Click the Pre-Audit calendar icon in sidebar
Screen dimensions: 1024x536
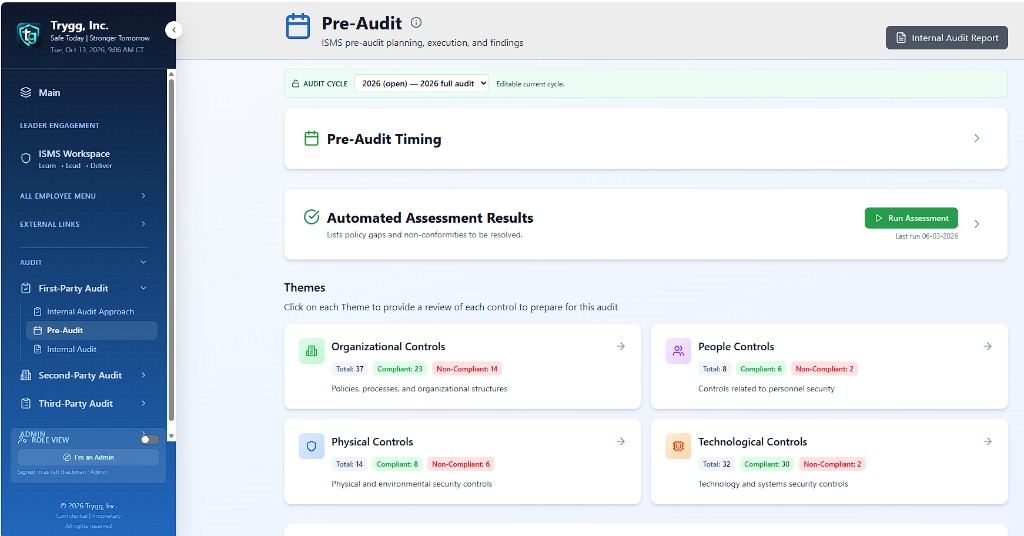click(x=37, y=330)
